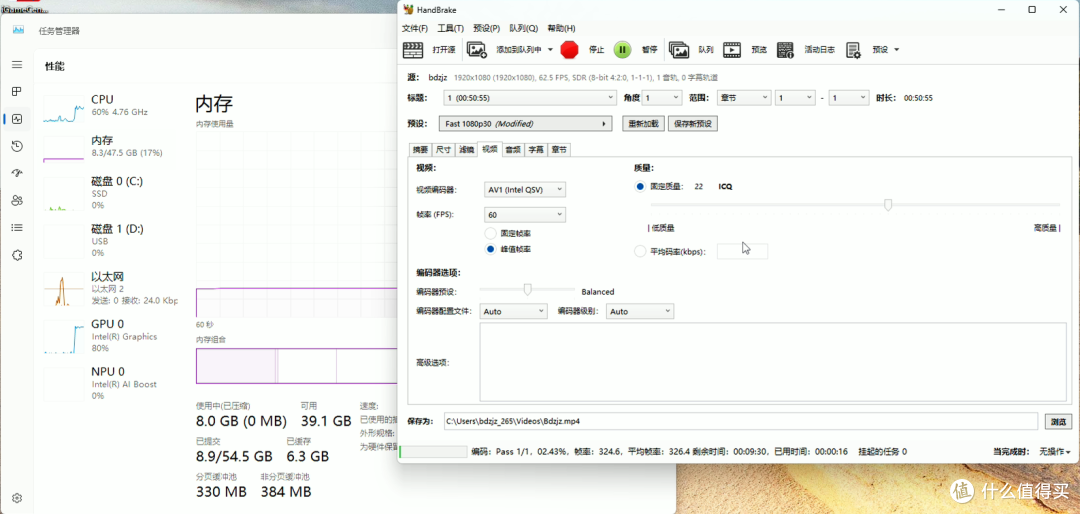This screenshot has width=1080, height=514.
Task: Pause encoding with the green pause icon
Action: 622,50
